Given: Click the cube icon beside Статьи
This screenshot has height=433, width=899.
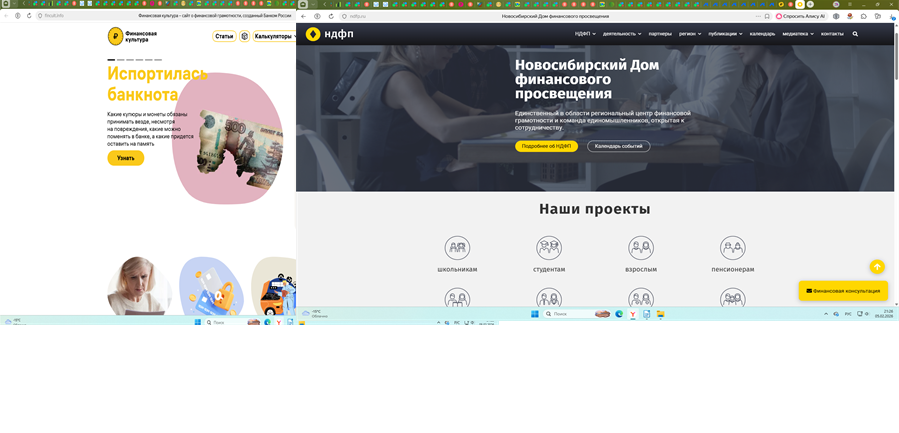Looking at the screenshot, I should pyautogui.click(x=244, y=36).
